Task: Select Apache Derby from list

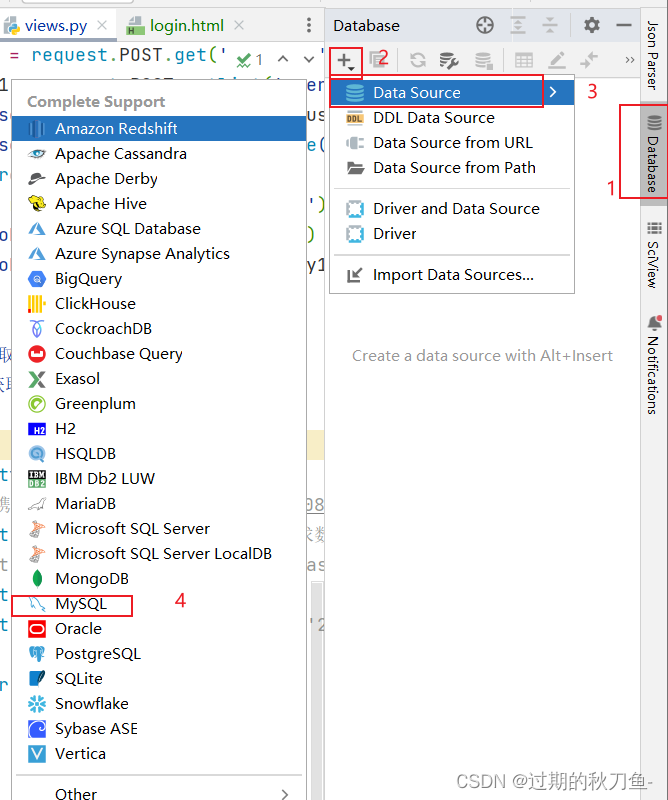Action: pyautogui.click(x=159, y=179)
